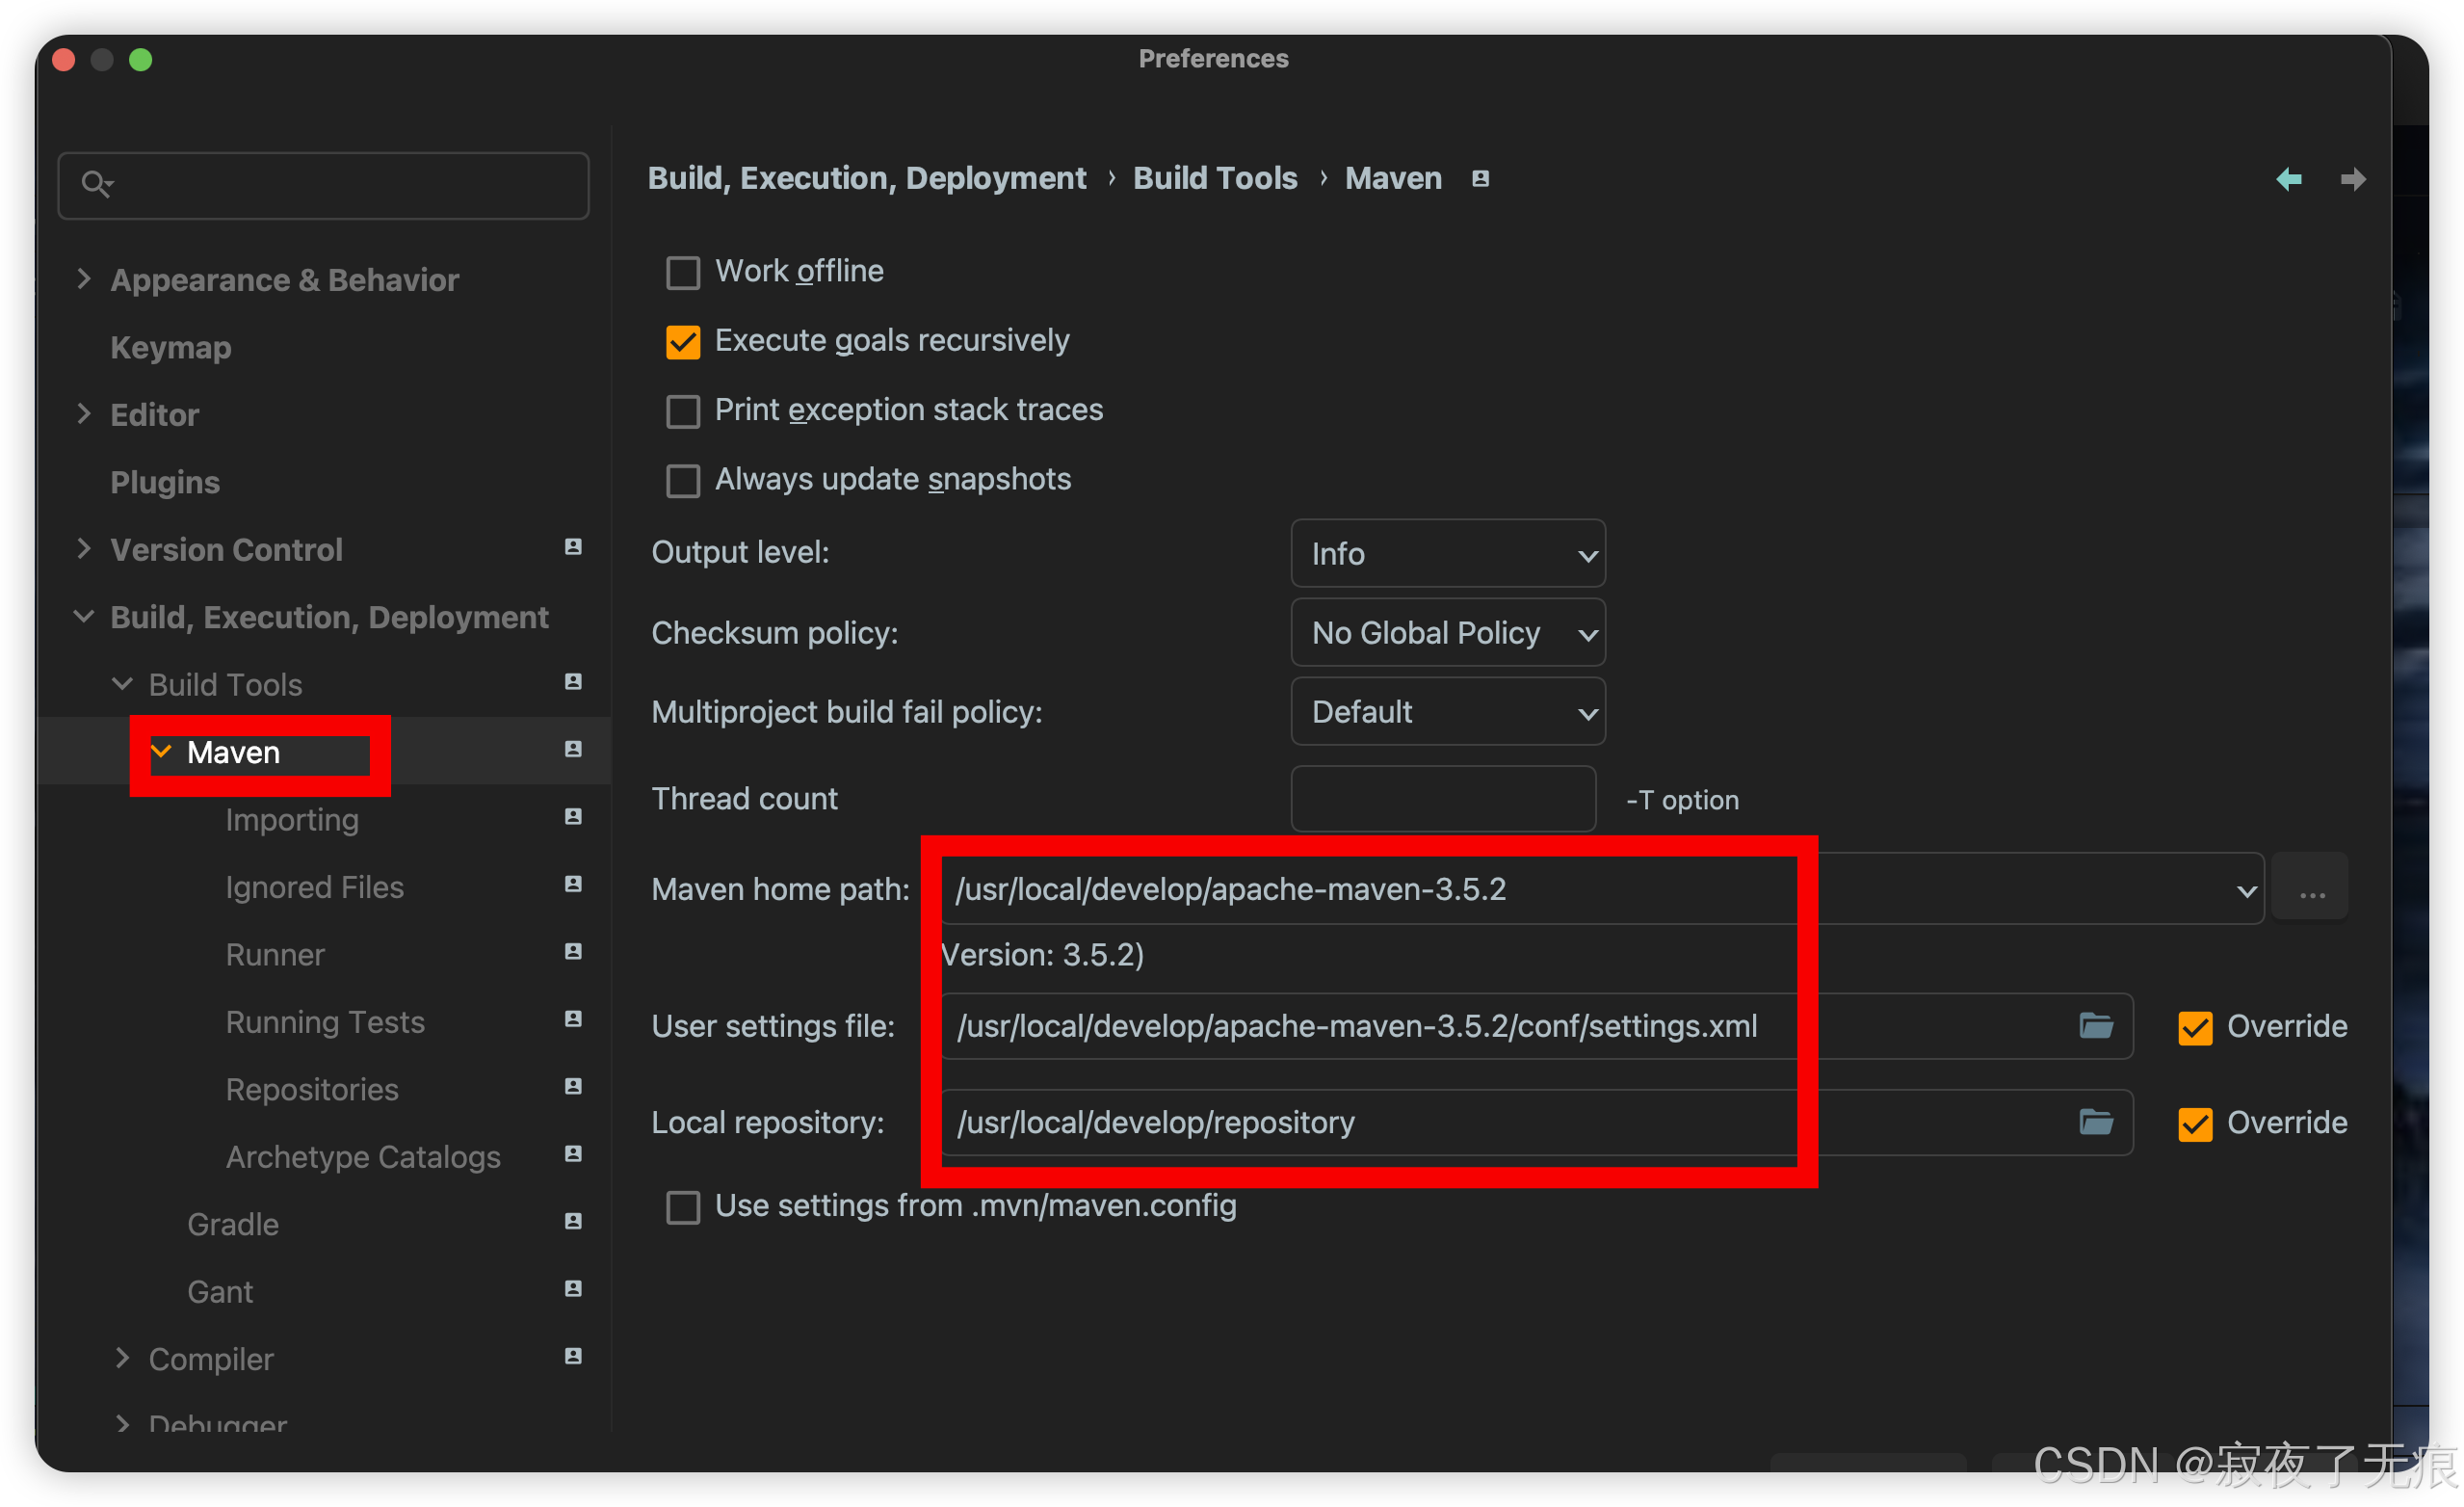Click folder icon in User settings file field
The image size is (2464, 1507).
(x=2095, y=1025)
